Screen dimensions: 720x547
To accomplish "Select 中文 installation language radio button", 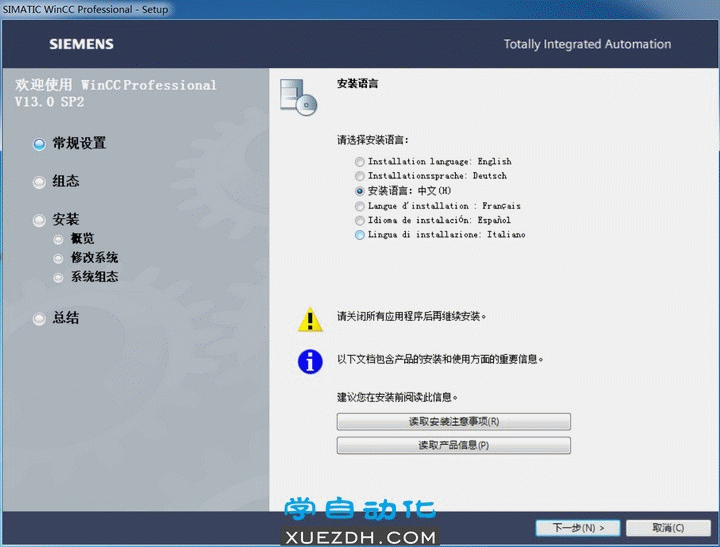I will [x=360, y=191].
